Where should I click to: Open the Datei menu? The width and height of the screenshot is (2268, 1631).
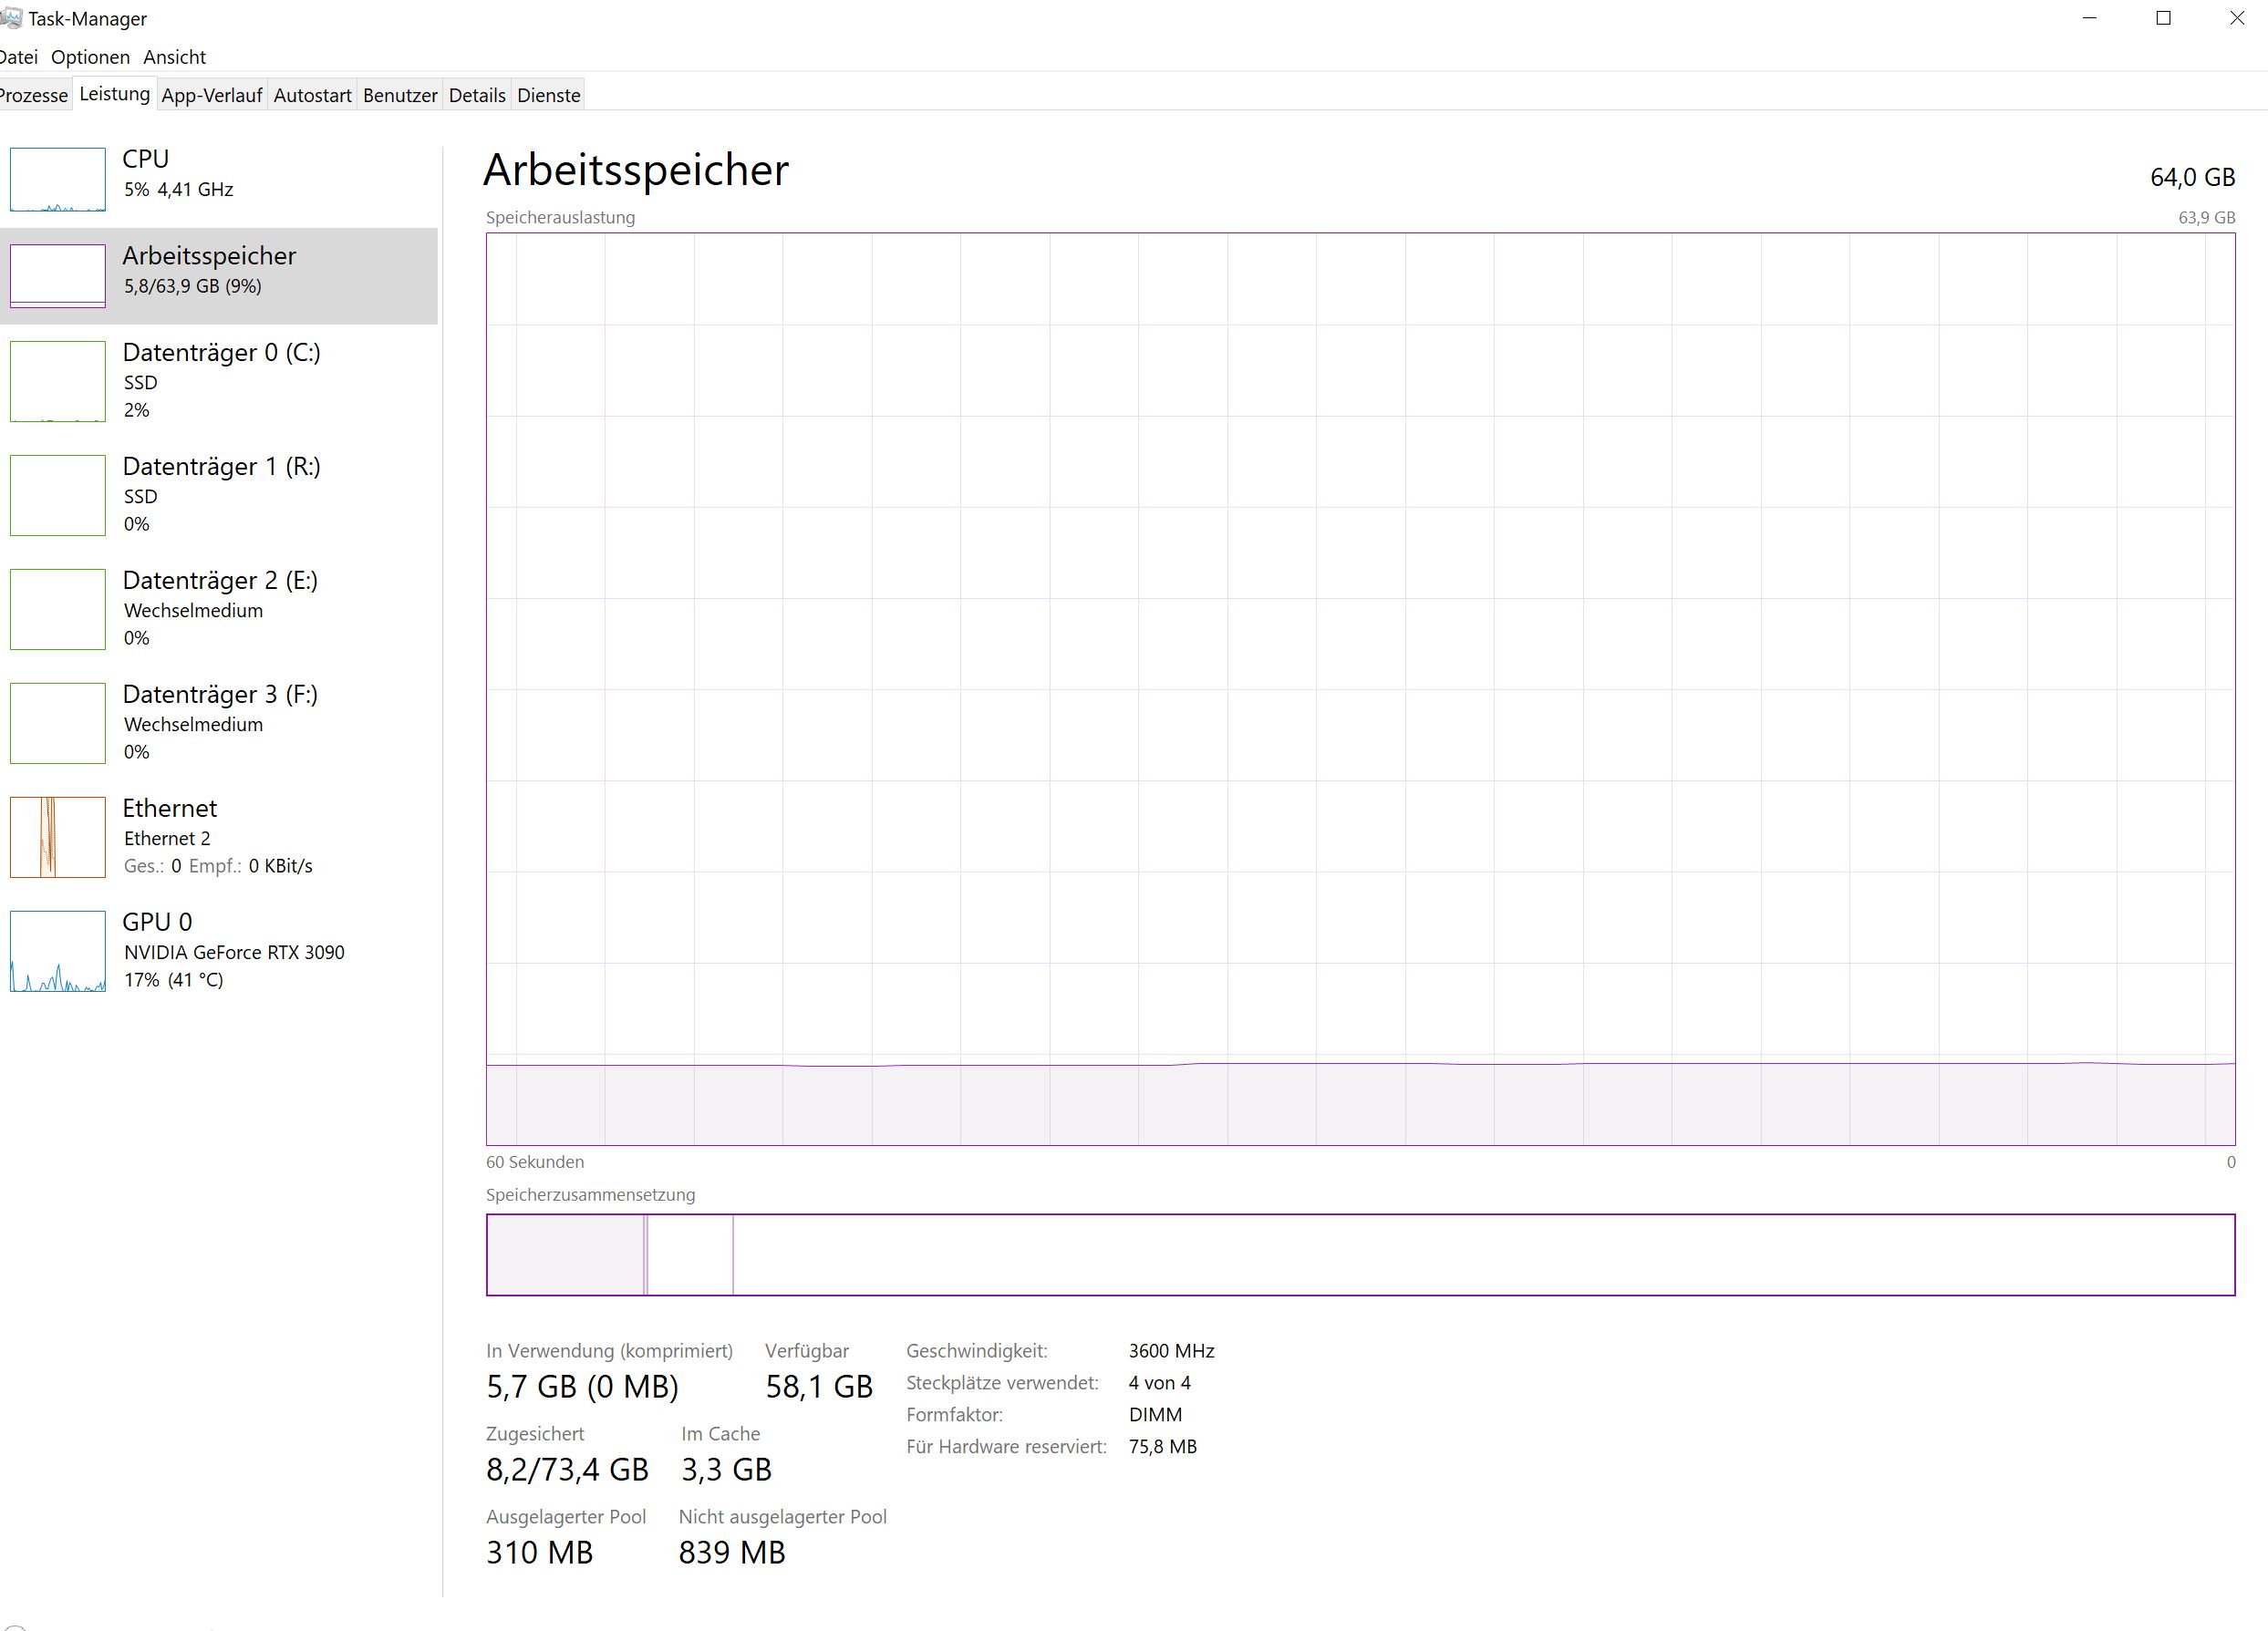[x=18, y=57]
